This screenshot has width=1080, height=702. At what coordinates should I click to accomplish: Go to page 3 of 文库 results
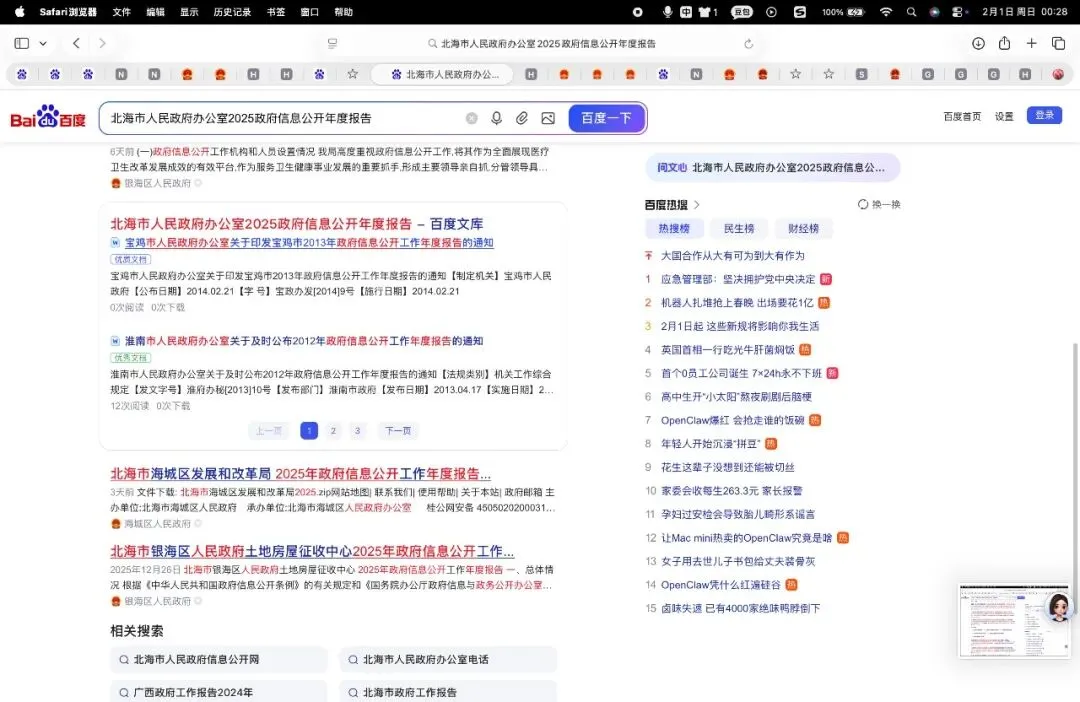[x=357, y=431]
